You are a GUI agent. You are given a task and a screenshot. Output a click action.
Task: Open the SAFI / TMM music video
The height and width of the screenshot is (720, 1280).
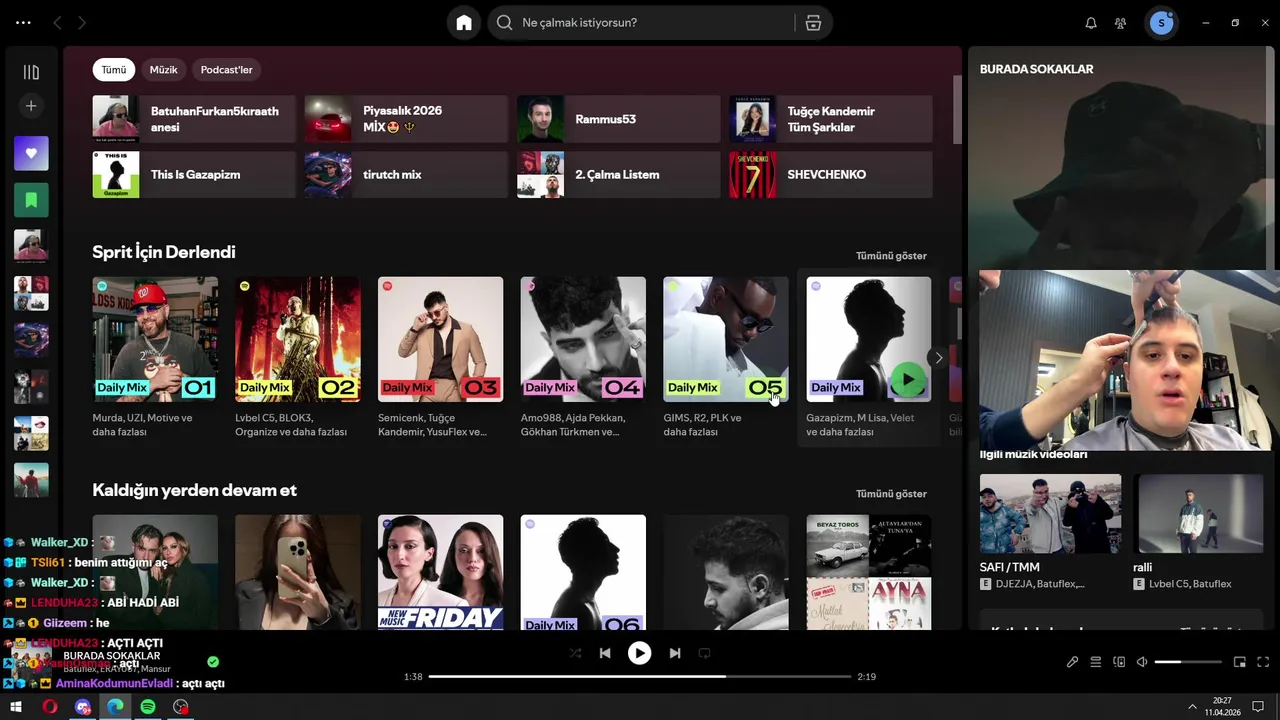click(x=1050, y=514)
